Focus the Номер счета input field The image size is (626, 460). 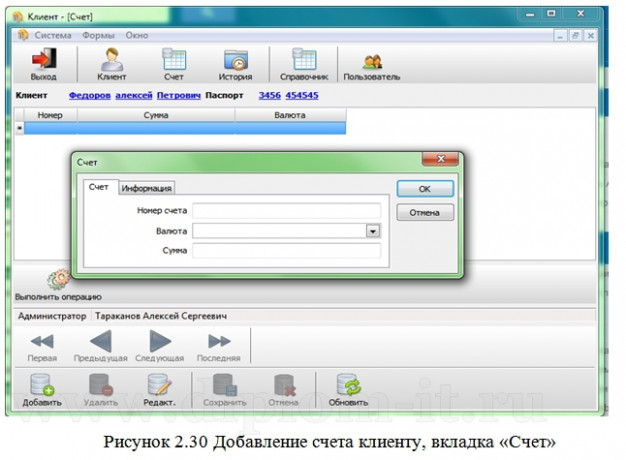[x=286, y=210]
